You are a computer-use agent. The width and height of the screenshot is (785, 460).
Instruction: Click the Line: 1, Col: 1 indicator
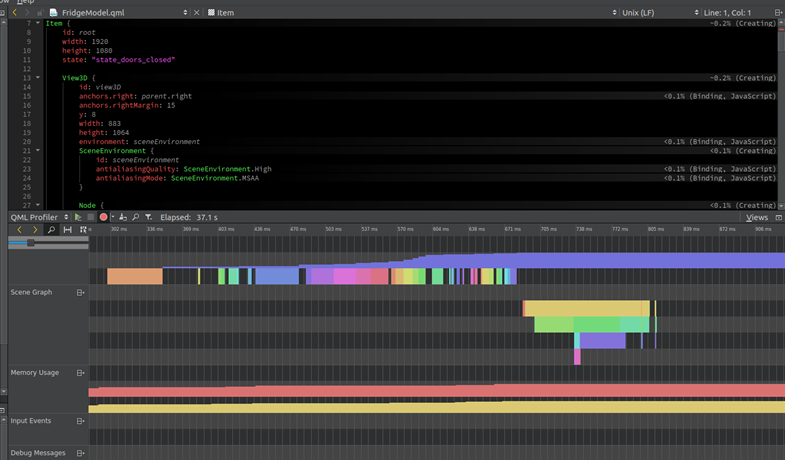[x=729, y=13]
